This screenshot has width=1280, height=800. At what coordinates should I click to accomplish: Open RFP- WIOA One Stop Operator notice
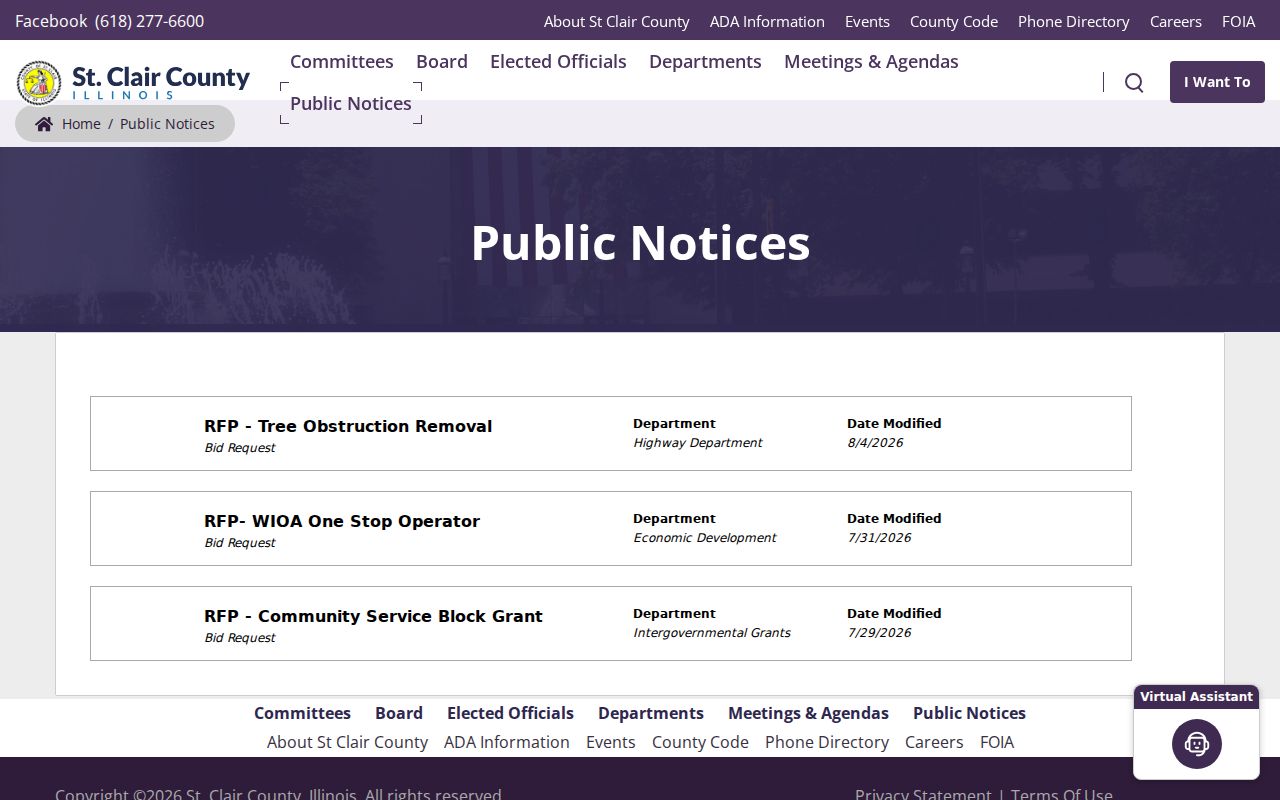tap(342, 521)
